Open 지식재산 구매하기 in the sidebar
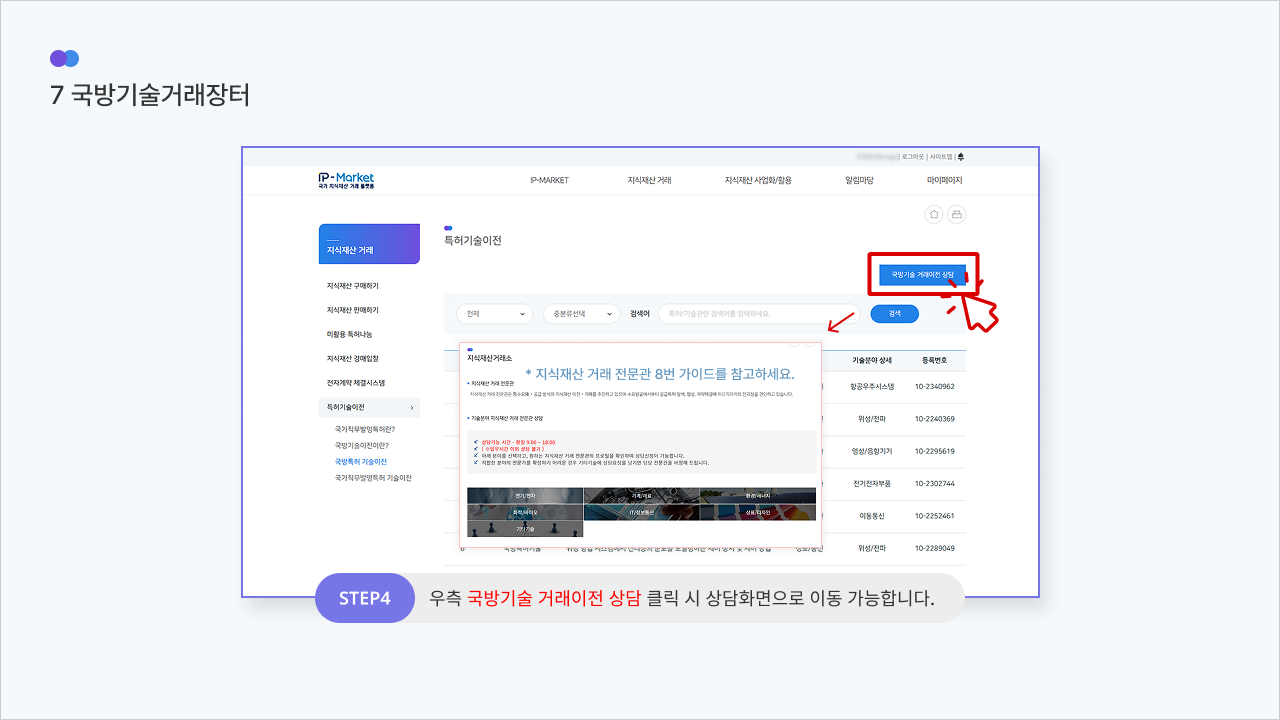The image size is (1280, 720). [x=352, y=286]
